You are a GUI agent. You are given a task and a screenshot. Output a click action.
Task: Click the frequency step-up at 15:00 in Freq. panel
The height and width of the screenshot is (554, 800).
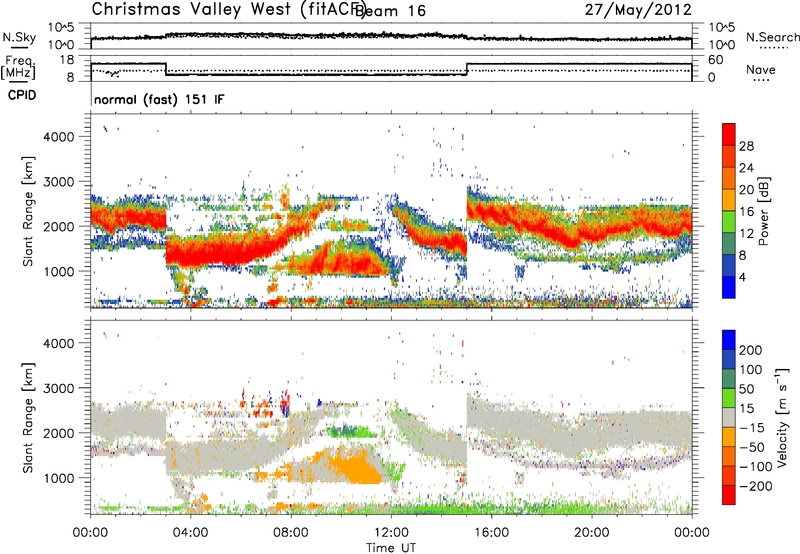tap(467, 69)
